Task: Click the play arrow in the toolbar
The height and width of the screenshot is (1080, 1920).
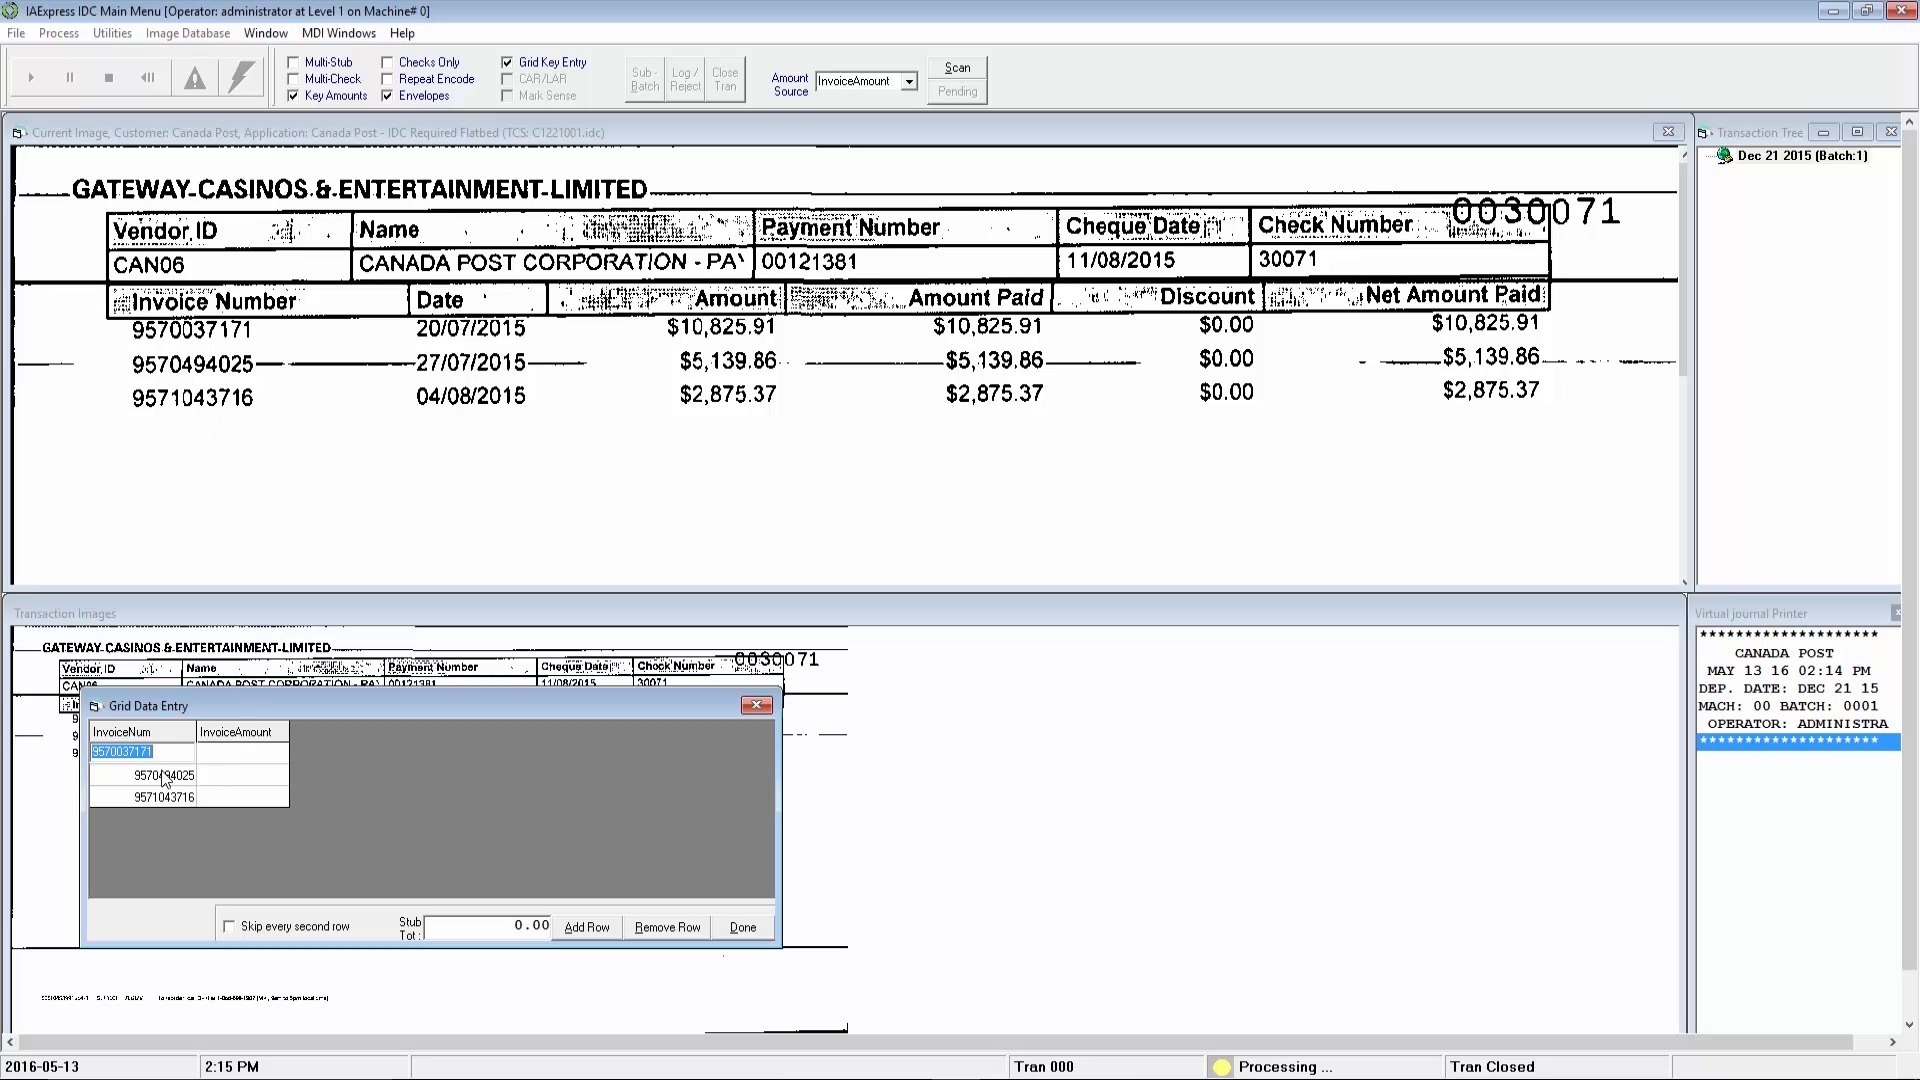Action: [31, 77]
